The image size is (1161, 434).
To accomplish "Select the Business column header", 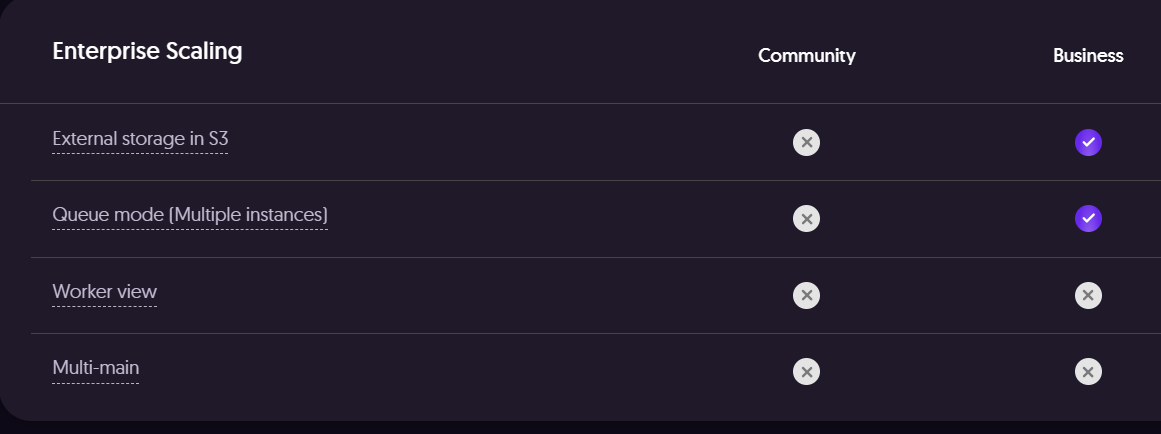I will coord(1088,56).
